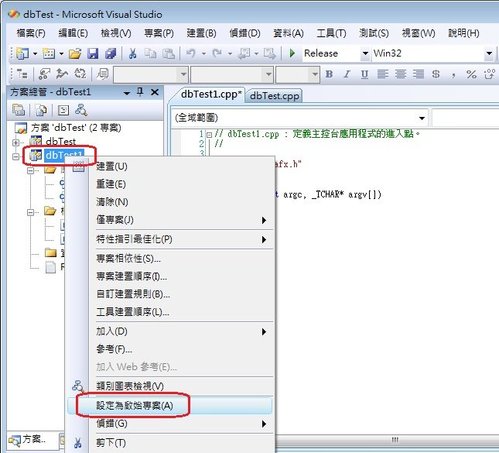Click the percent style icon
The width and height of the screenshot is (499, 453).
pos(471,74)
